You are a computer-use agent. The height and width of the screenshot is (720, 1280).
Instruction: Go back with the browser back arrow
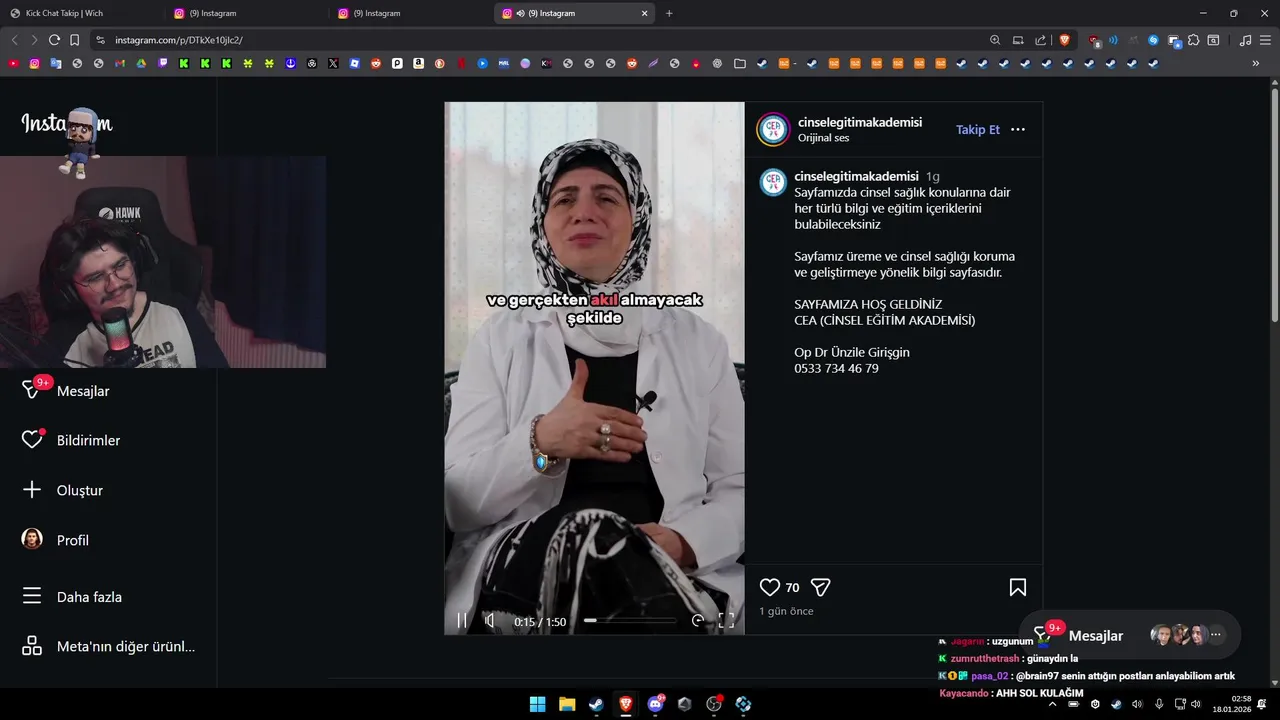(x=14, y=40)
